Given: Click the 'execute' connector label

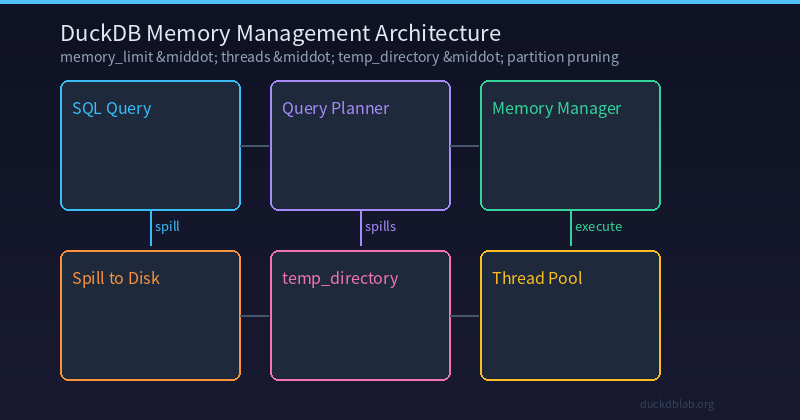Looking at the screenshot, I should point(598,227).
